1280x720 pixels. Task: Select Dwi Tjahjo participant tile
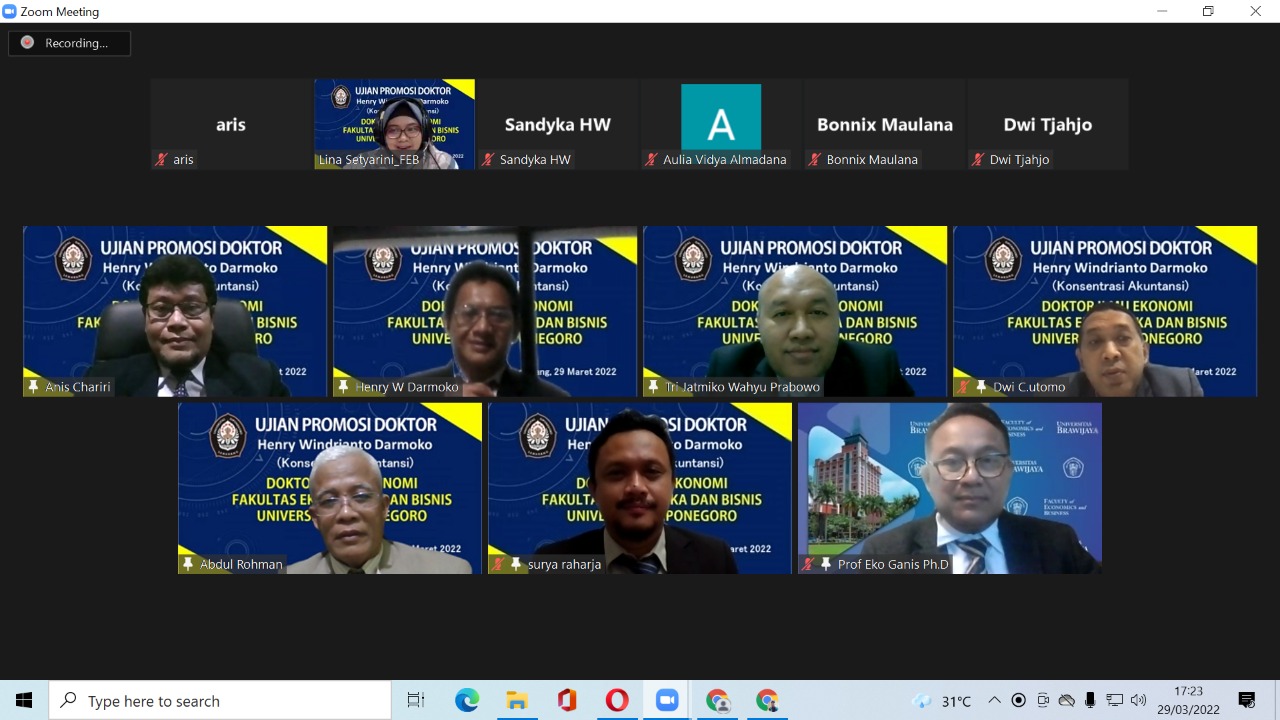tap(1047, 124)
